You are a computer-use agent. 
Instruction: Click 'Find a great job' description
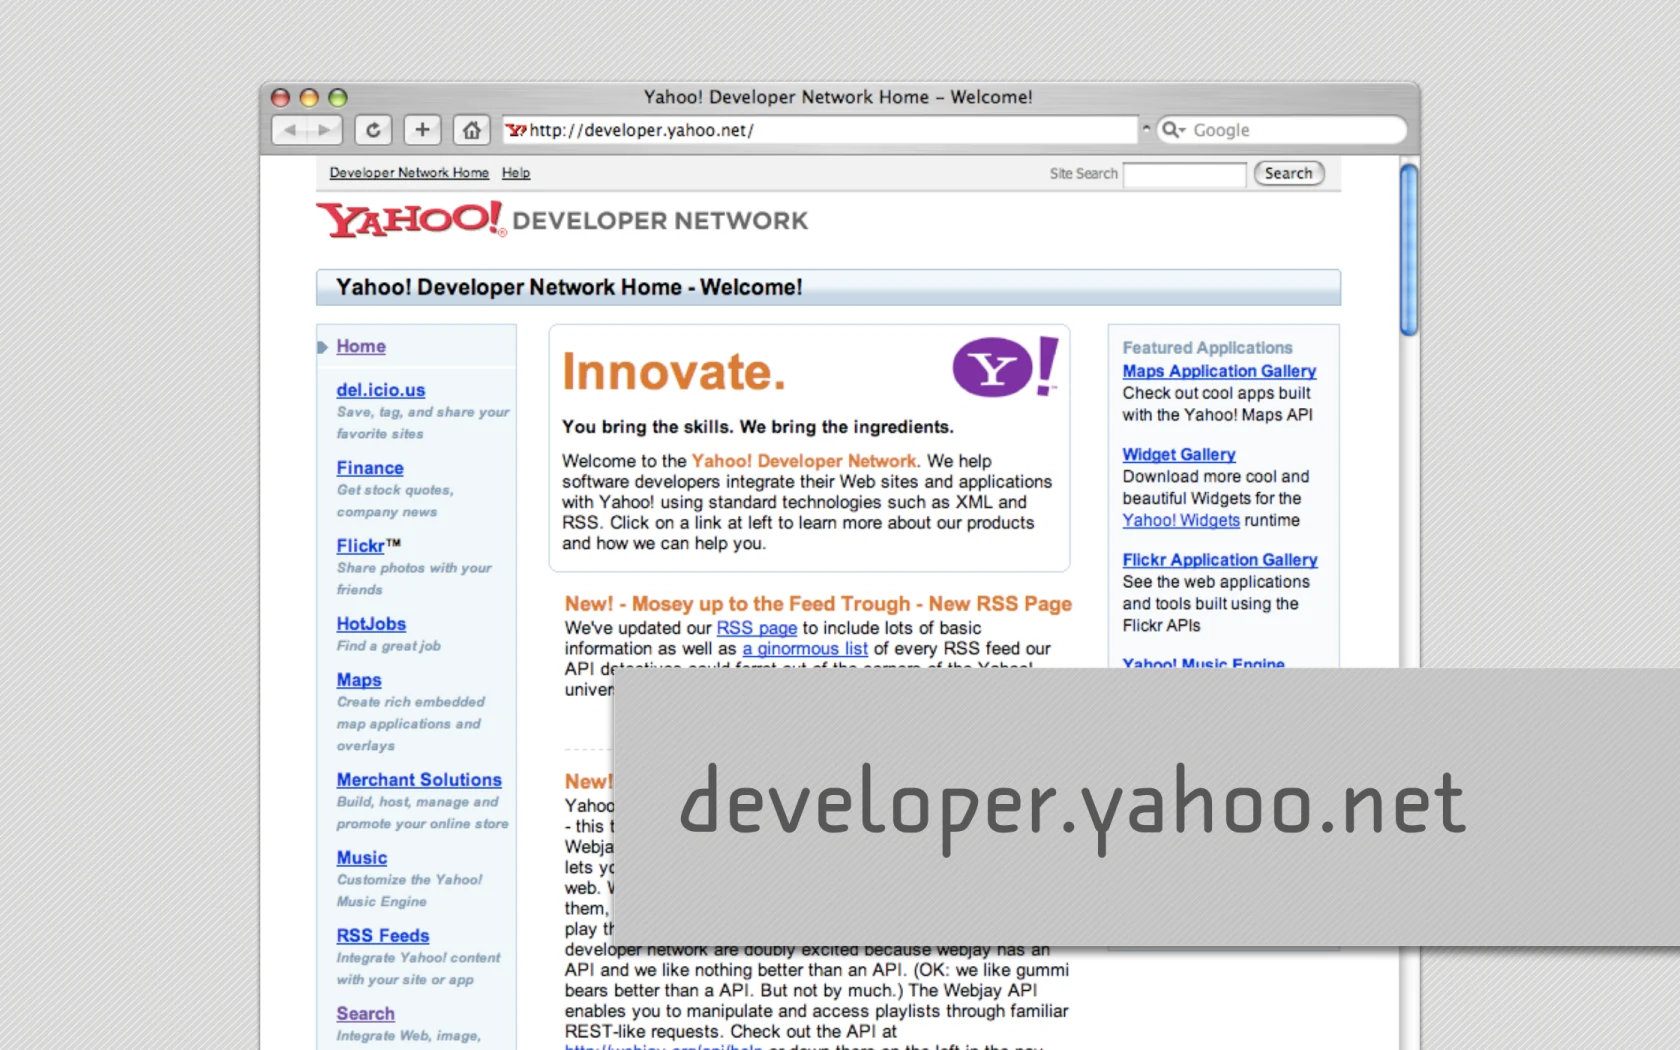point(389,646)
